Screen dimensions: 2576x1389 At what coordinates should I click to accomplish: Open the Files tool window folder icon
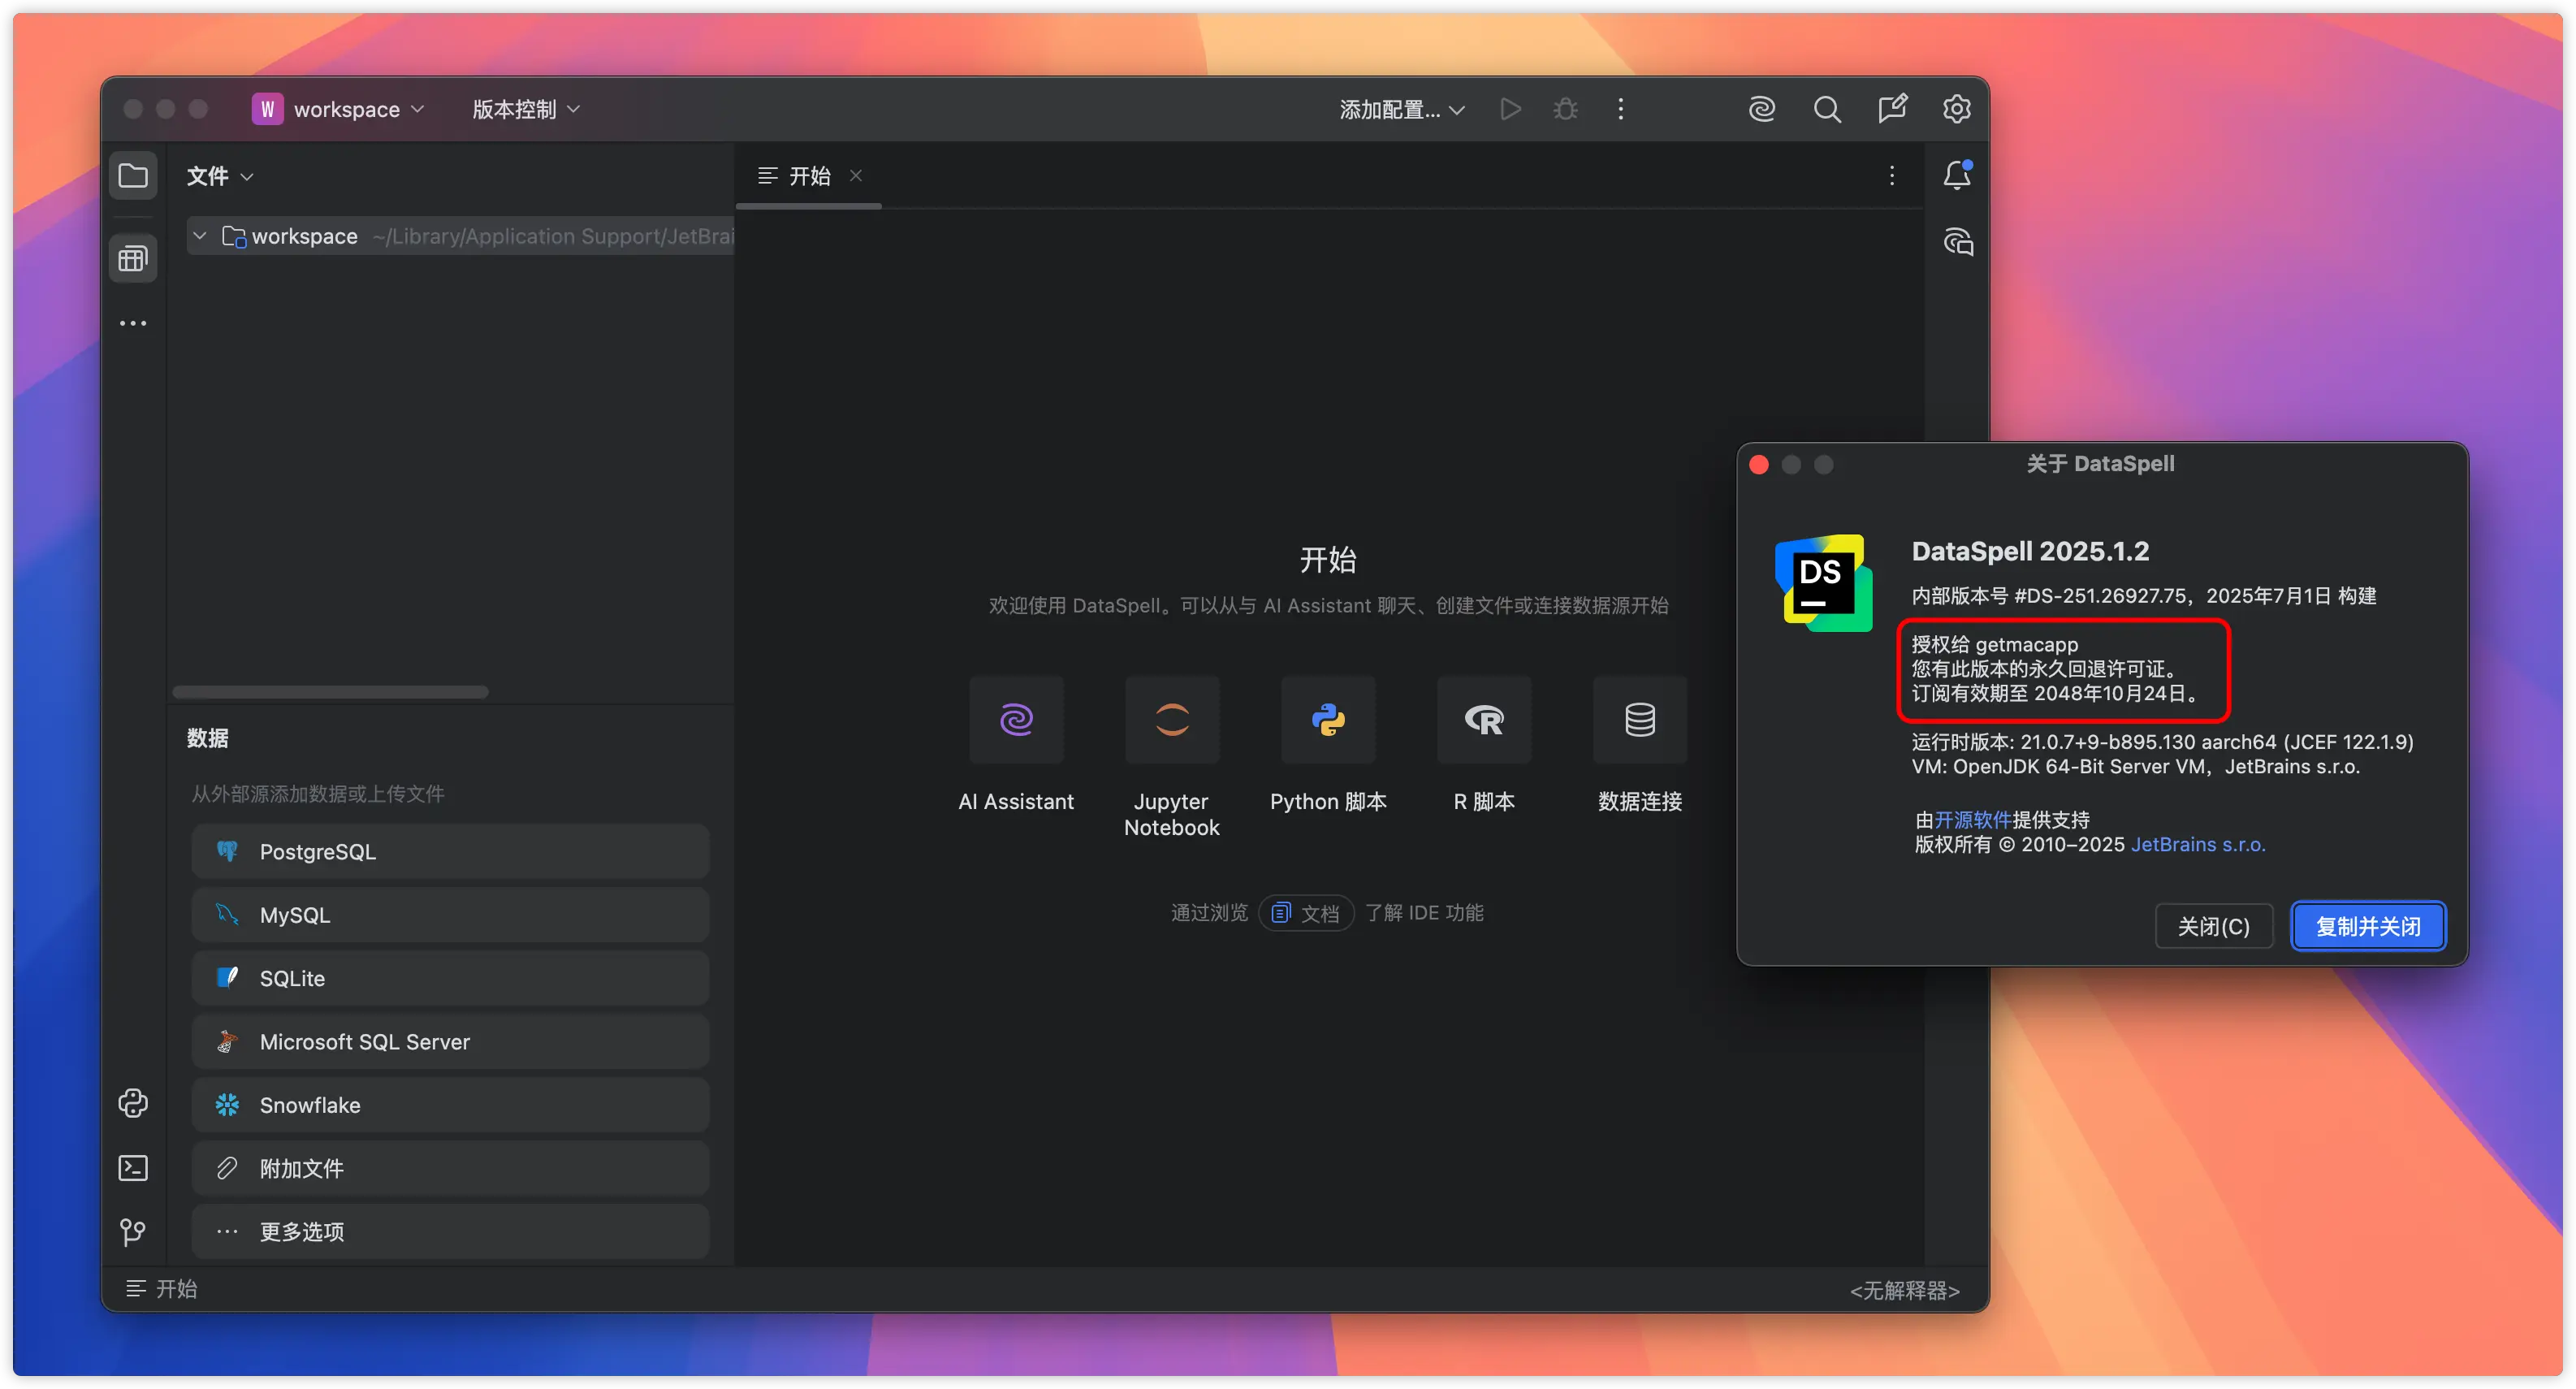click(133, 177)
